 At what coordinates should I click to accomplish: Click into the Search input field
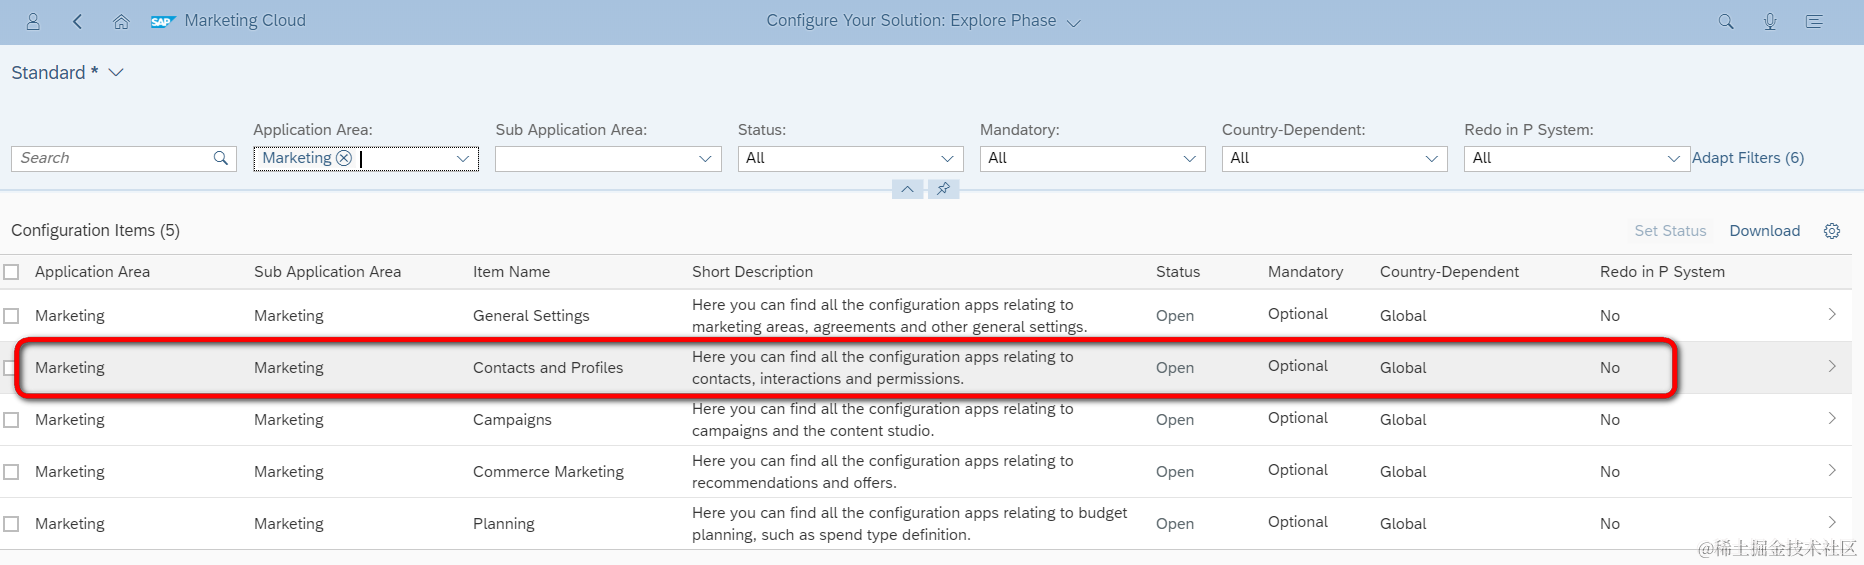(x=112, y=158)
